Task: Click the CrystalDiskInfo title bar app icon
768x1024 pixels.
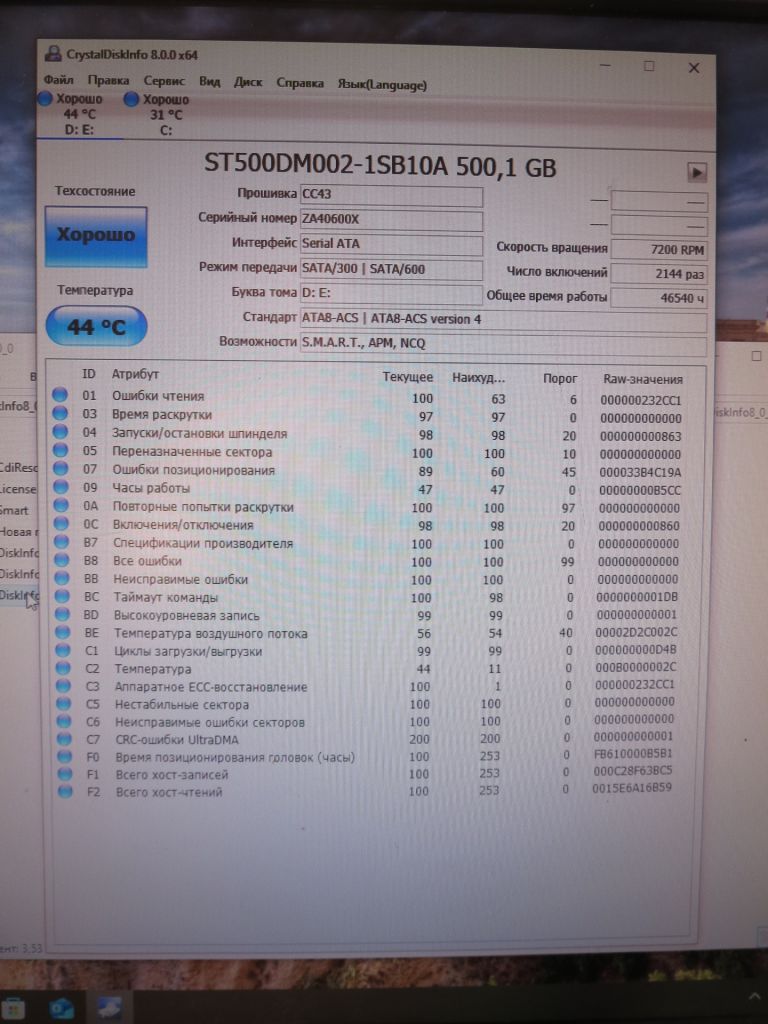Action: coord(54,54)
